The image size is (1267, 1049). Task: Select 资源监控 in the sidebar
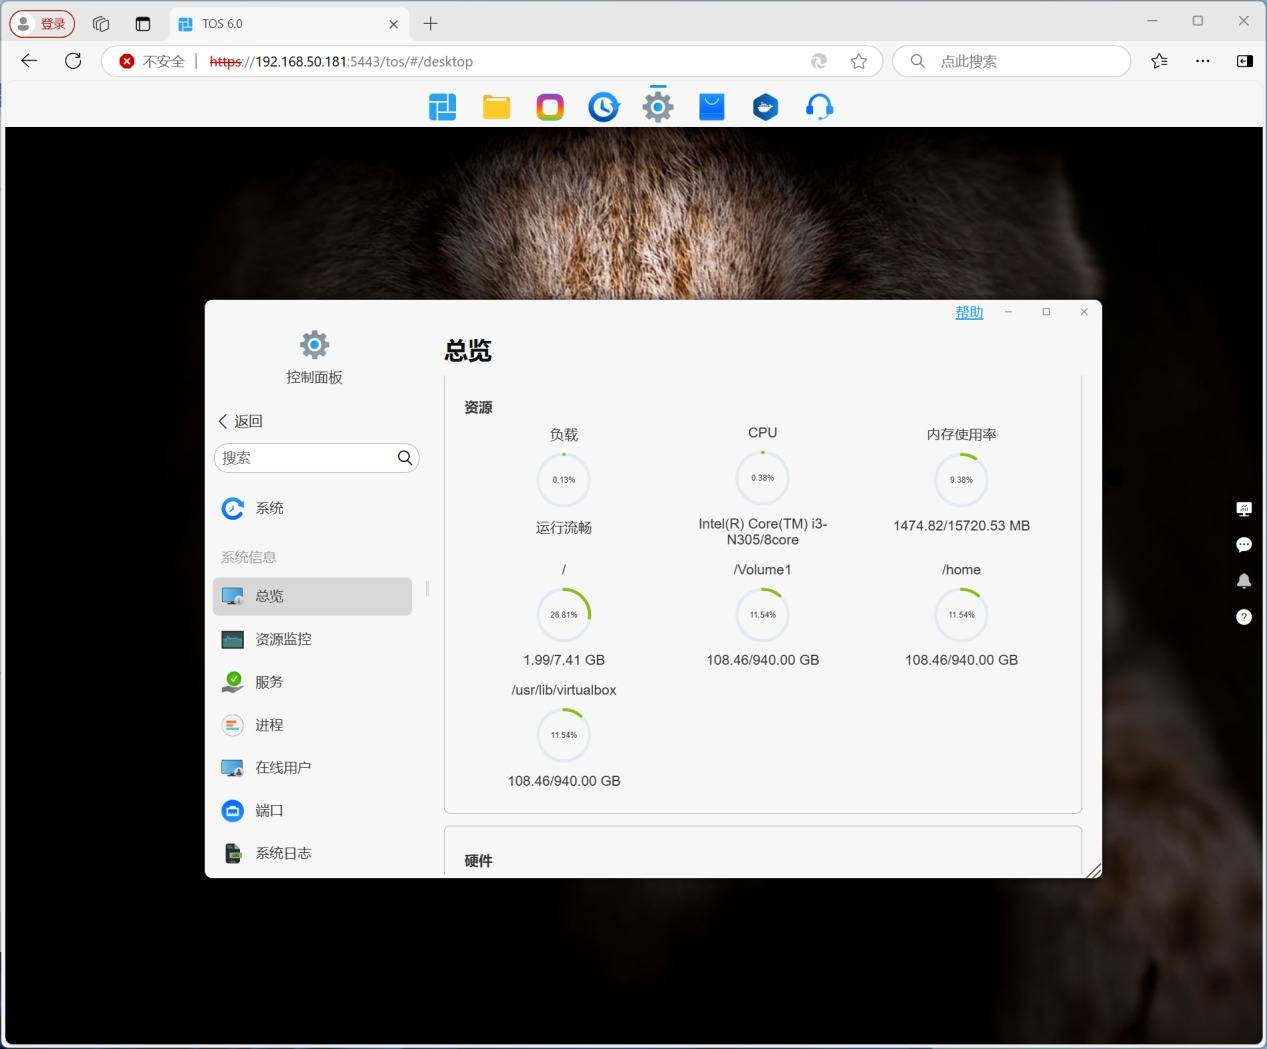(x=283, y=639)
